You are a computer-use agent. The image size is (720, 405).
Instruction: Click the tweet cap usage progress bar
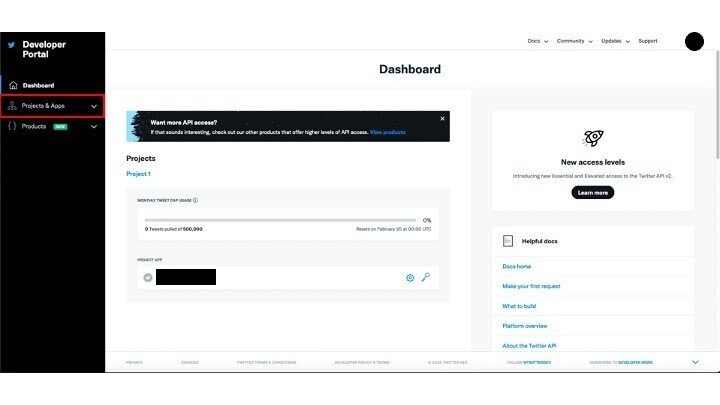tap(280, 220)
